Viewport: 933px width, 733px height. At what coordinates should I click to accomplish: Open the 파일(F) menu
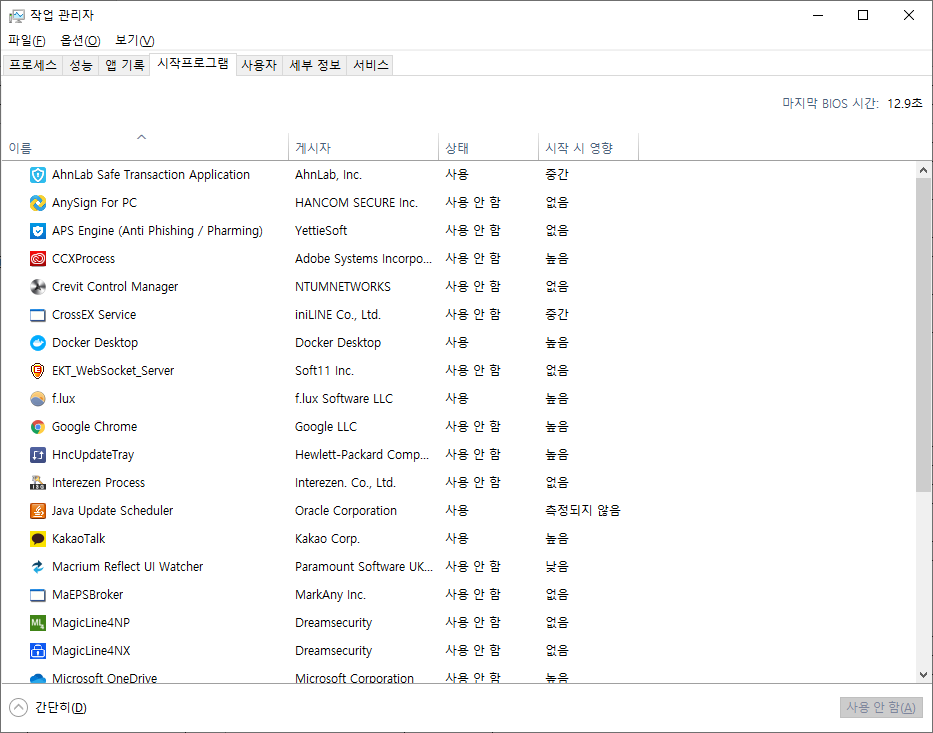pos(27,40)
